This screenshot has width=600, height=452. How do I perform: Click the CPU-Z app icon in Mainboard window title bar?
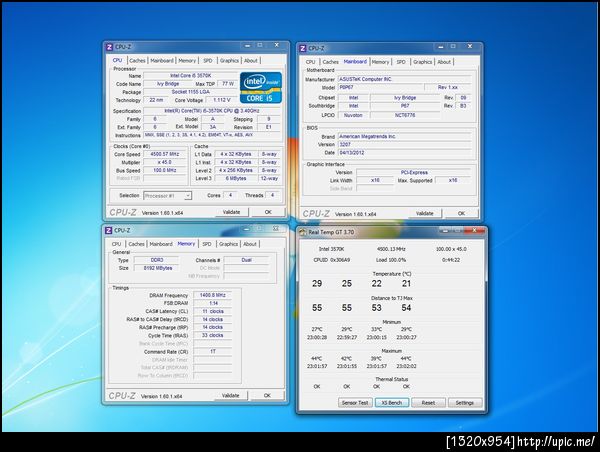click(302, 48)
